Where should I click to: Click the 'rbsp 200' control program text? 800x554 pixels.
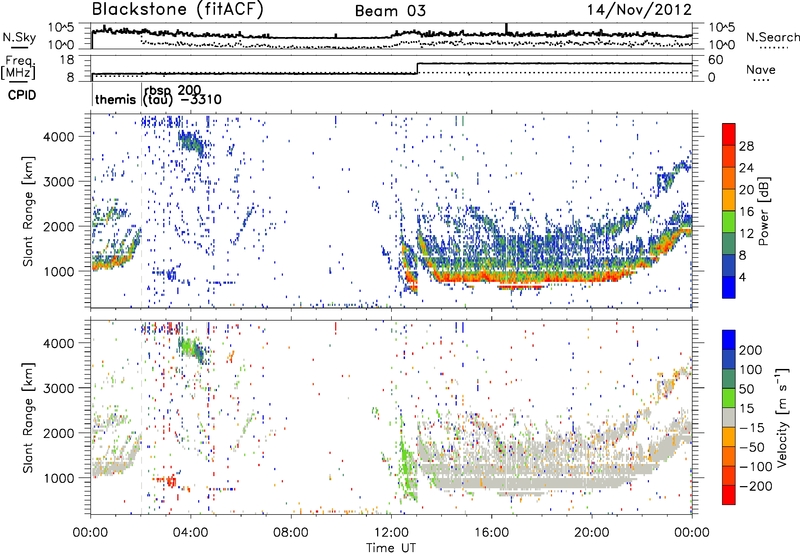172,91
